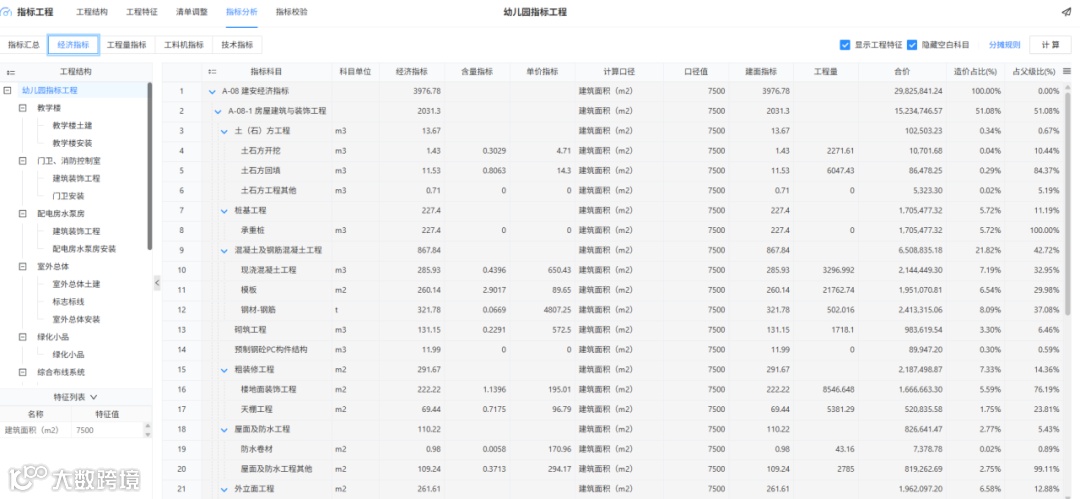
Task: Click the 预制钢砼PC构件结构 row name
Action: pos(271,350)
